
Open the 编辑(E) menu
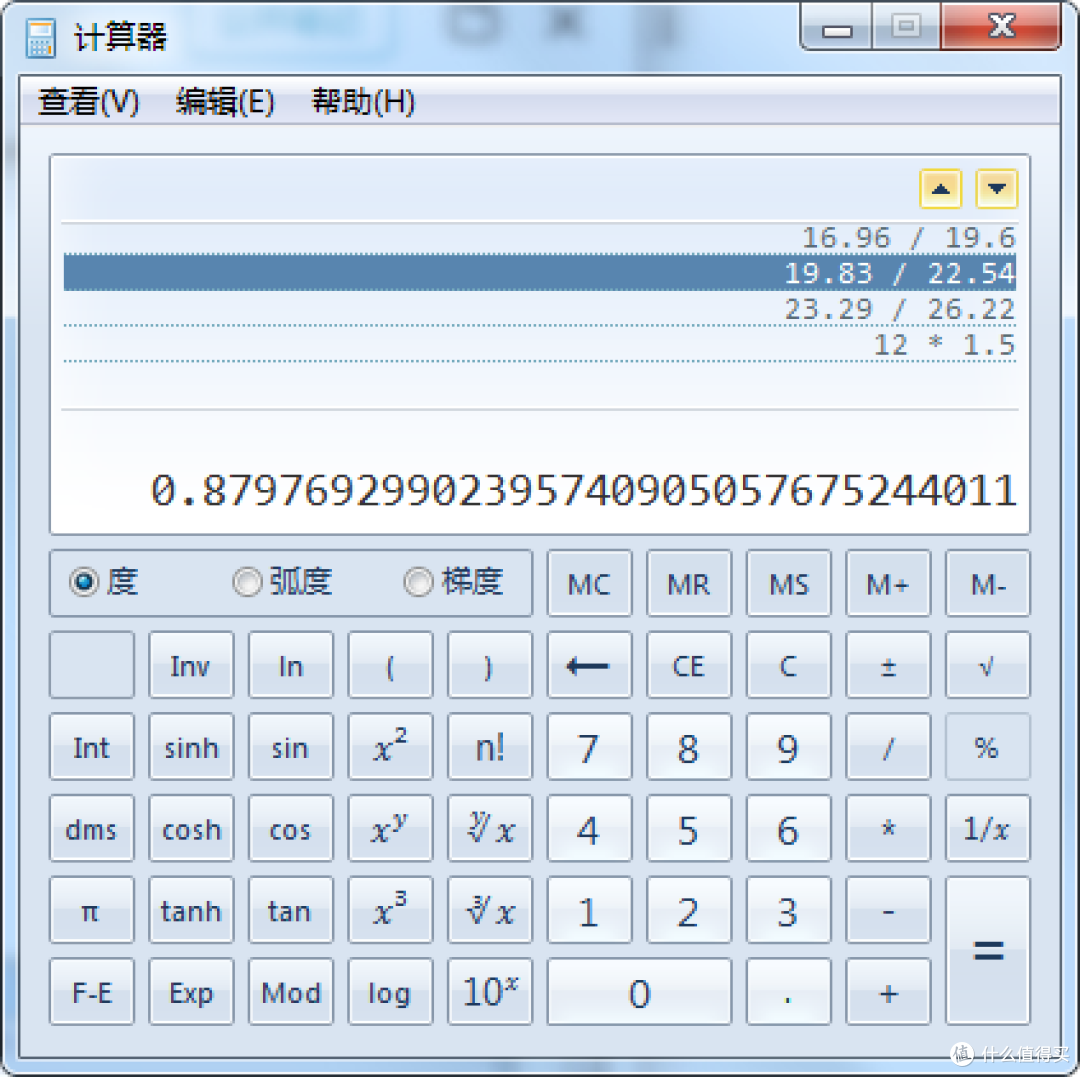click(225, 102)
